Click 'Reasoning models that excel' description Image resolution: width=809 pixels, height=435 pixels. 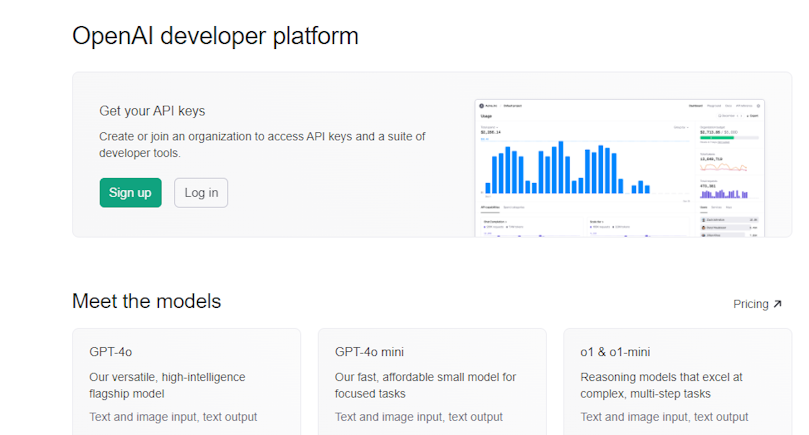[661, 385]
